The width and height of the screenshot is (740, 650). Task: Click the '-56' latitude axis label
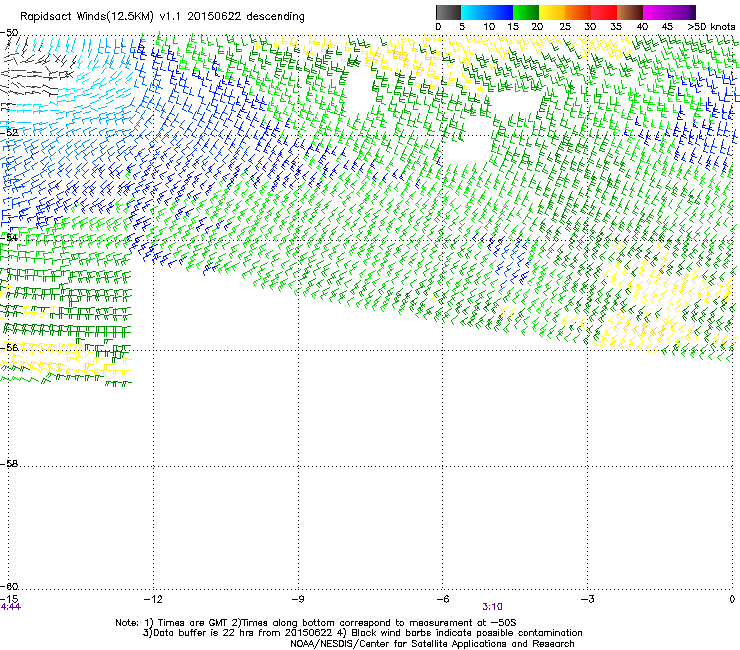9,347
